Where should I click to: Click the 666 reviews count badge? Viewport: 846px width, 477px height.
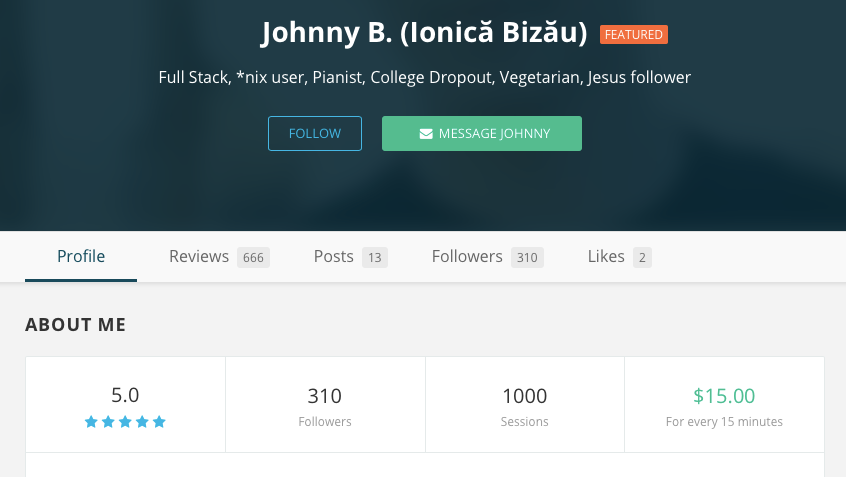[253, 257]
